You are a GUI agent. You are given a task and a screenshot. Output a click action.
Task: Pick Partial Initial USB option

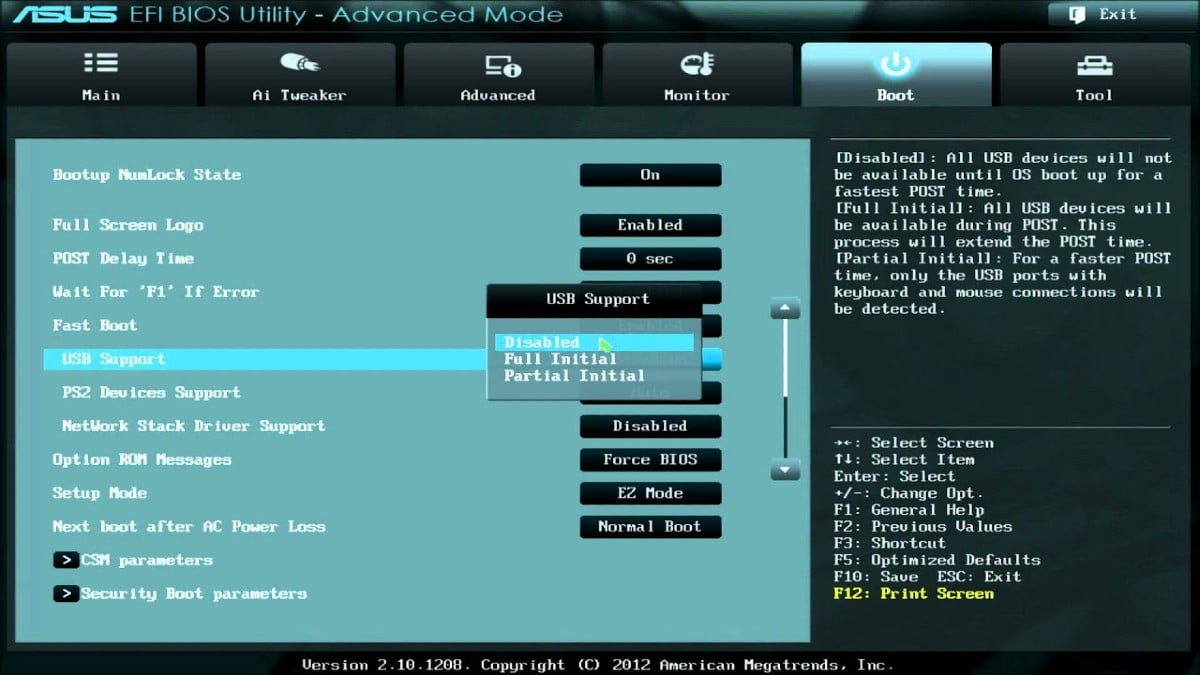[574, 376]
